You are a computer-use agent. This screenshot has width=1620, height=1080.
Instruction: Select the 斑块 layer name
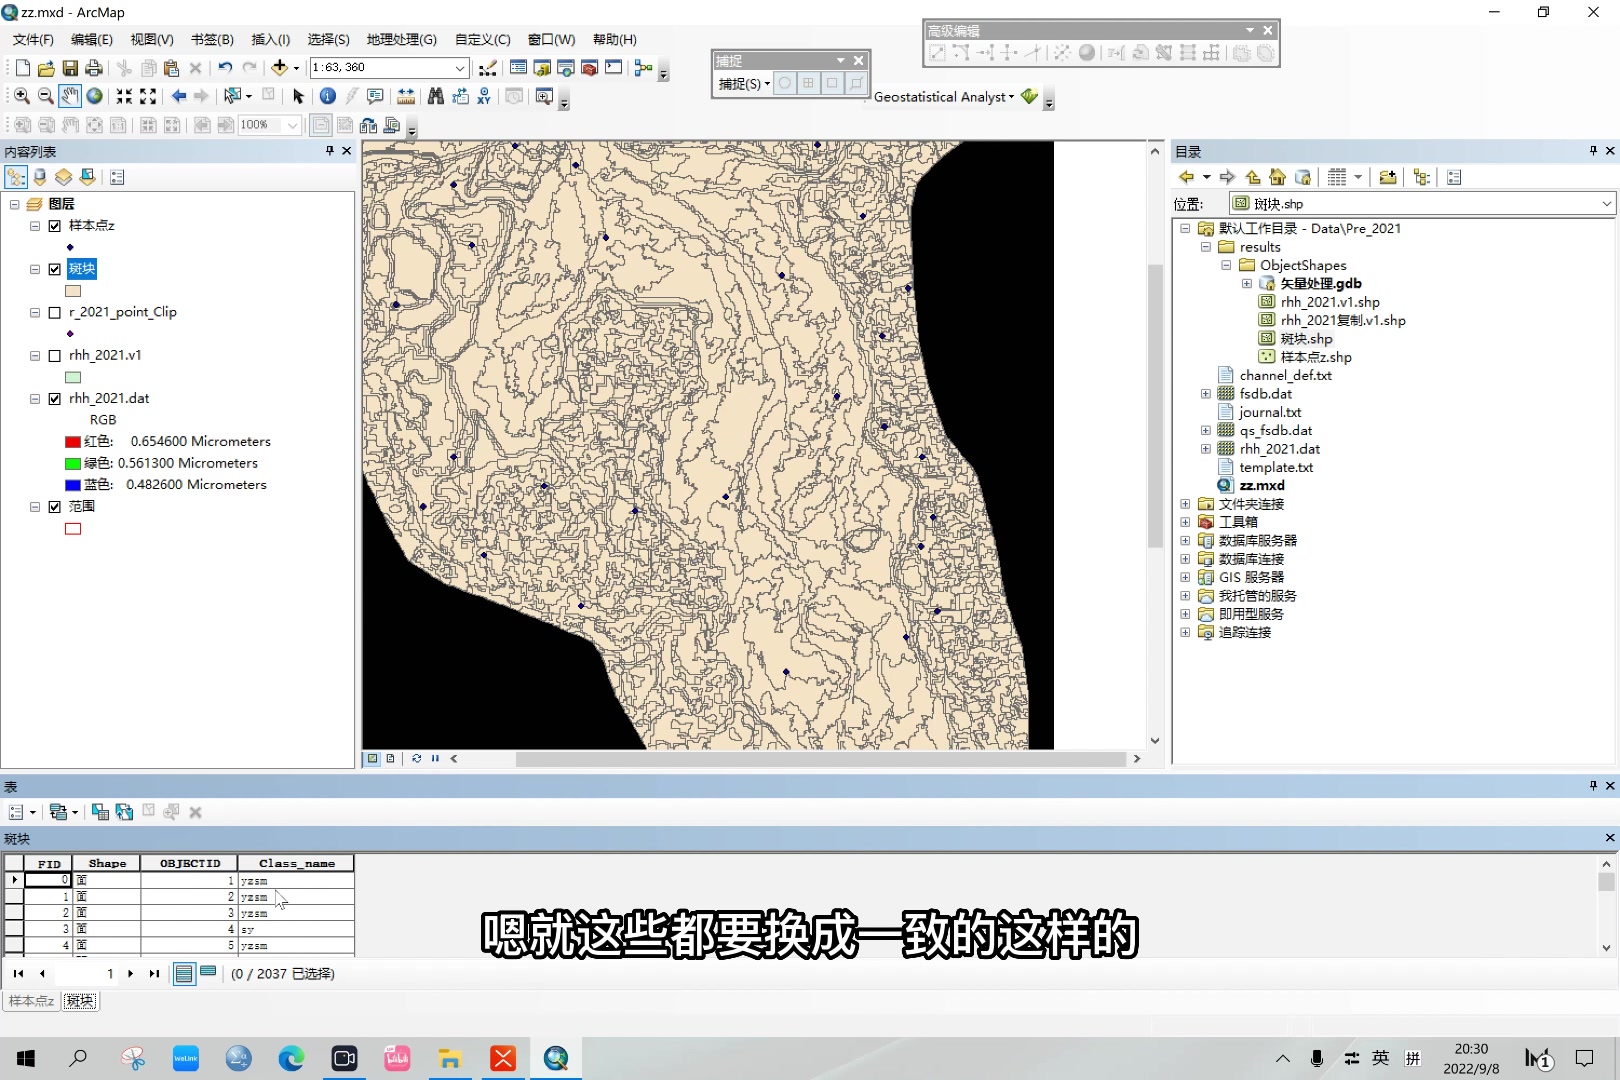click(82, 269)
